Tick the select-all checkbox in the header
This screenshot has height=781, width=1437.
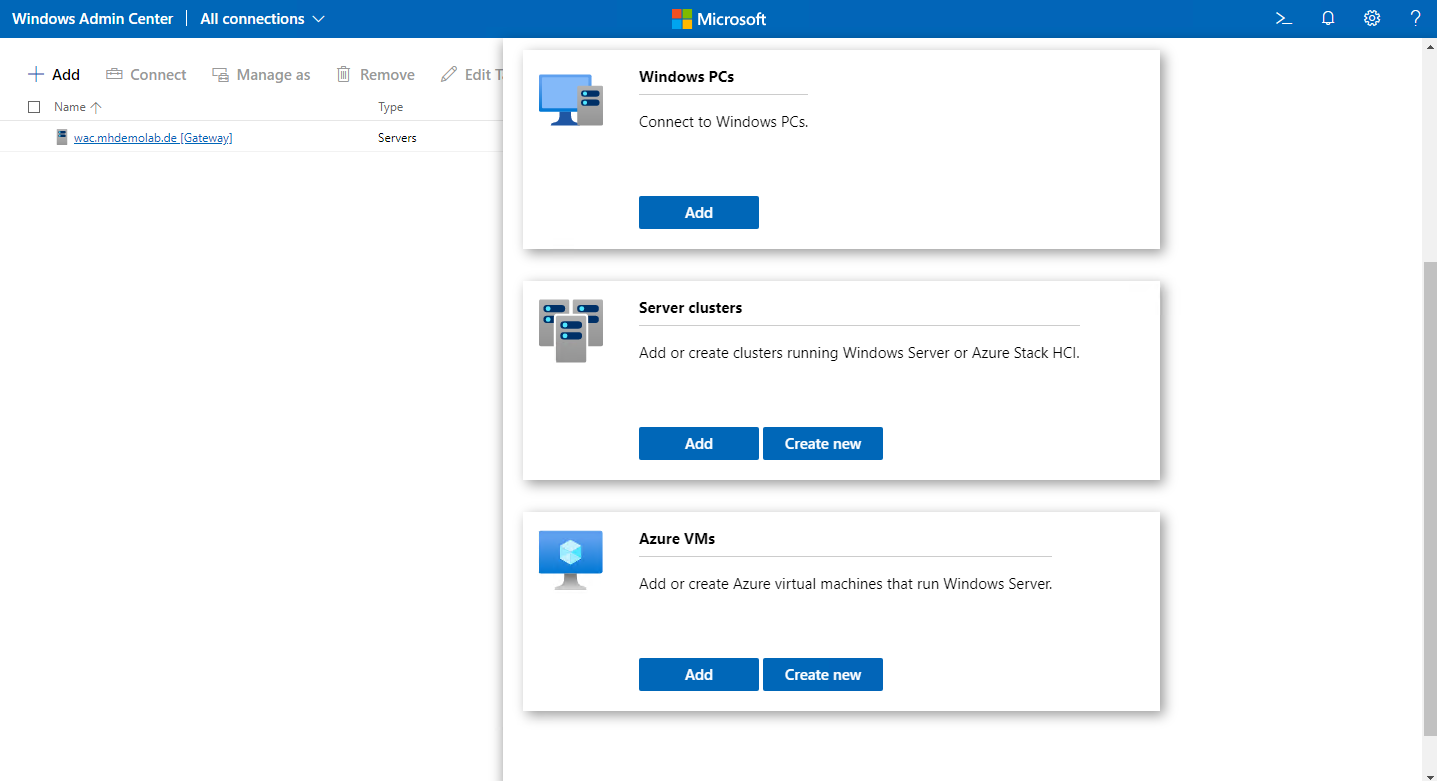(x=34, y=106)
